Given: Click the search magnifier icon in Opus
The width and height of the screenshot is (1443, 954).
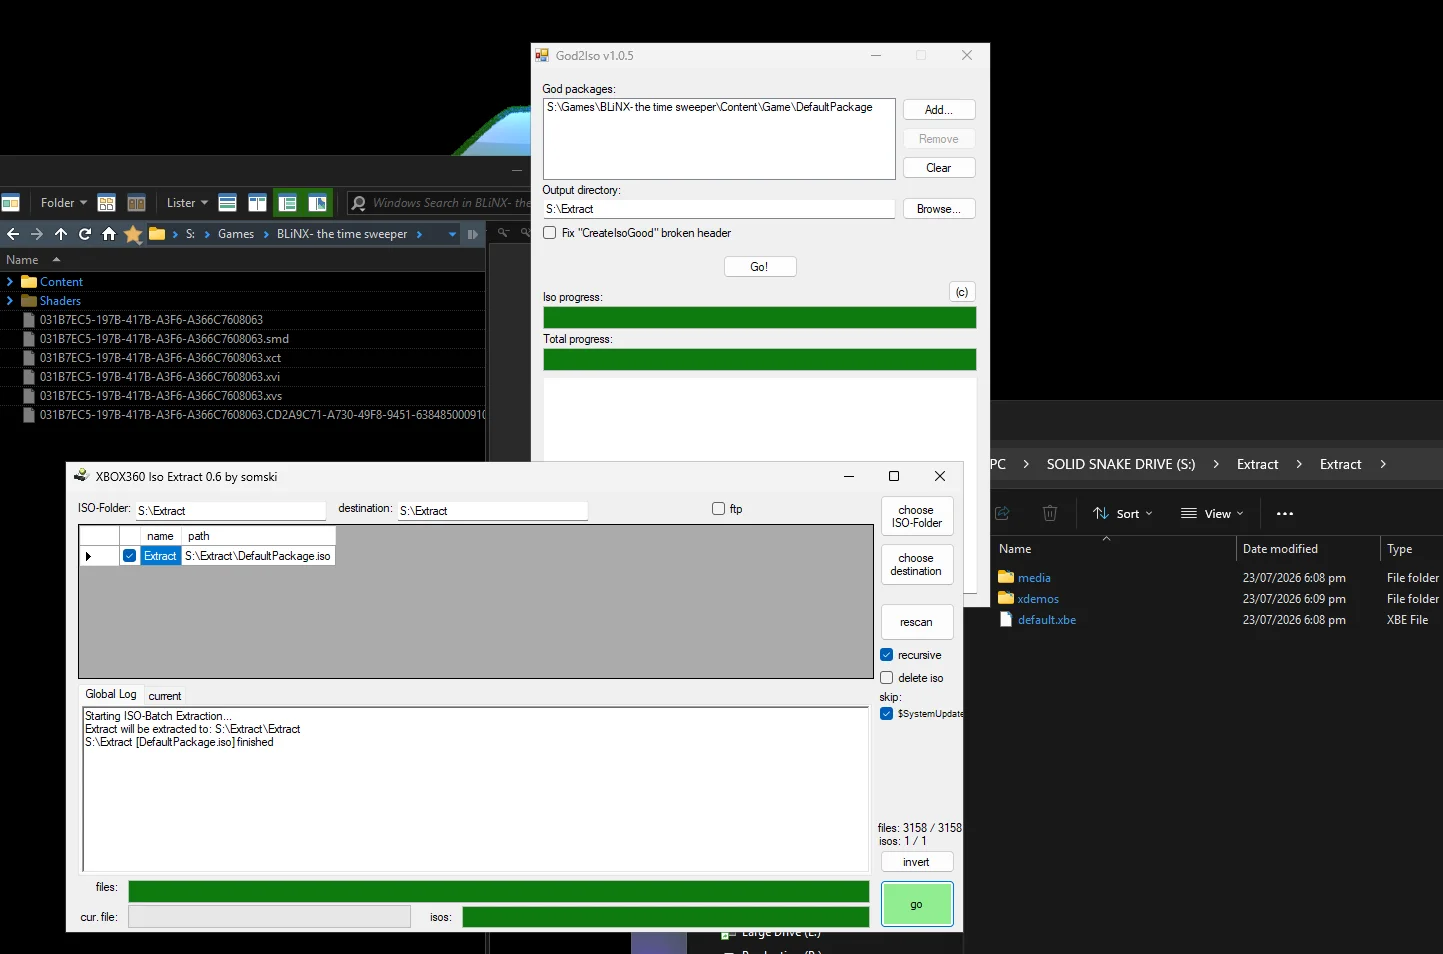Looking at the screenshot, I should 359,203.
